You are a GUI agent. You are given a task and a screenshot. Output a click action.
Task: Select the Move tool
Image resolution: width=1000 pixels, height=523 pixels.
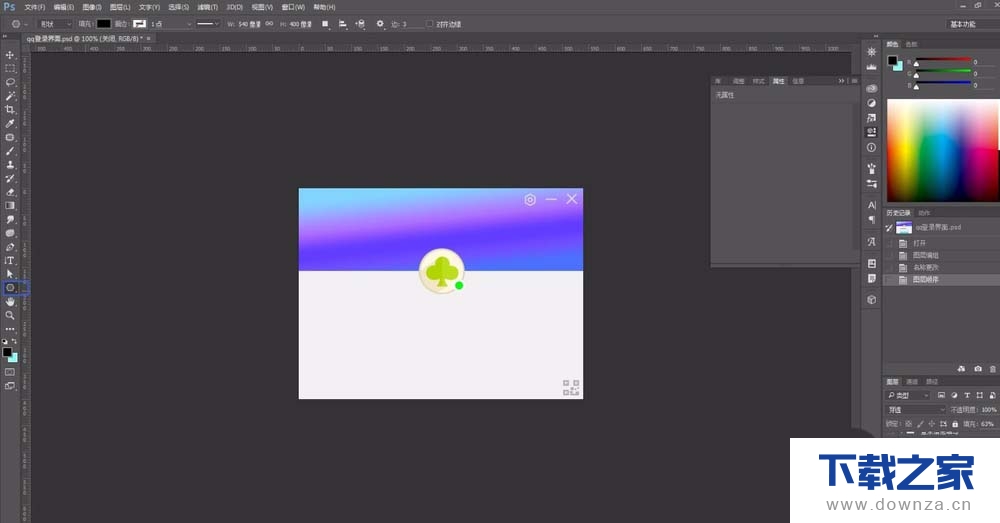[x=10, y=55]
